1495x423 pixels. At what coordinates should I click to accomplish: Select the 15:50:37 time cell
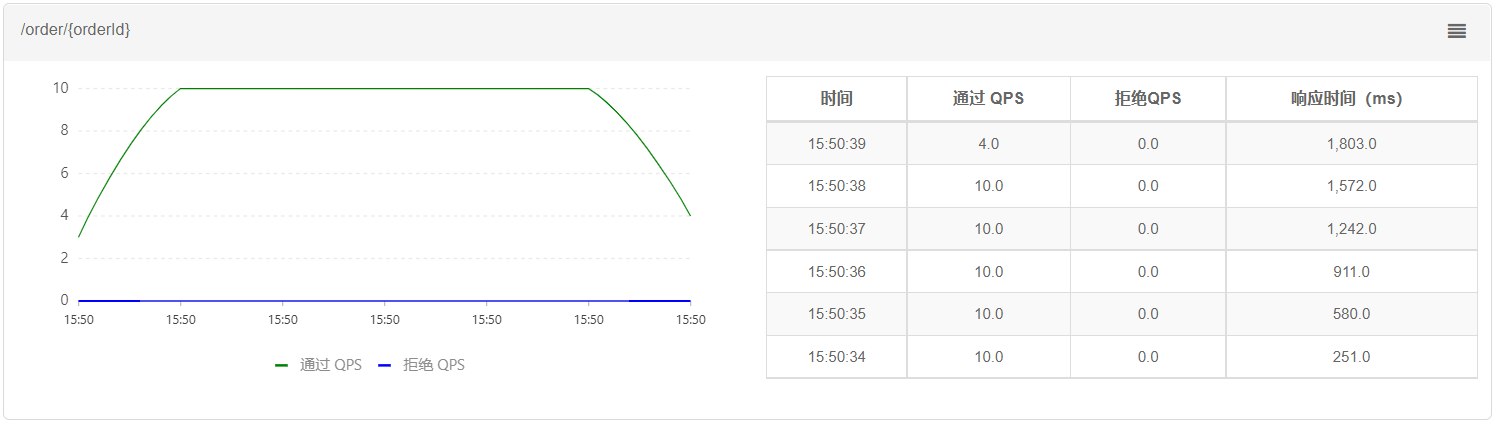(x=836, y=229)
